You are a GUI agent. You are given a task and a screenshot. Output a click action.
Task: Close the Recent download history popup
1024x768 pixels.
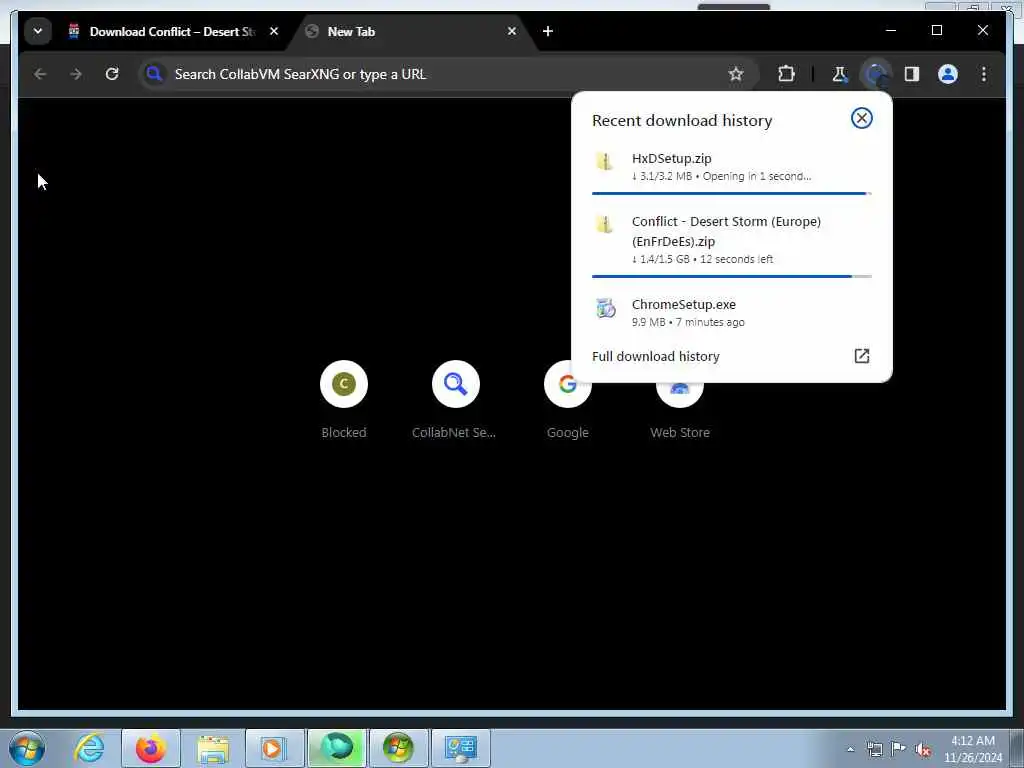[861, 118]
